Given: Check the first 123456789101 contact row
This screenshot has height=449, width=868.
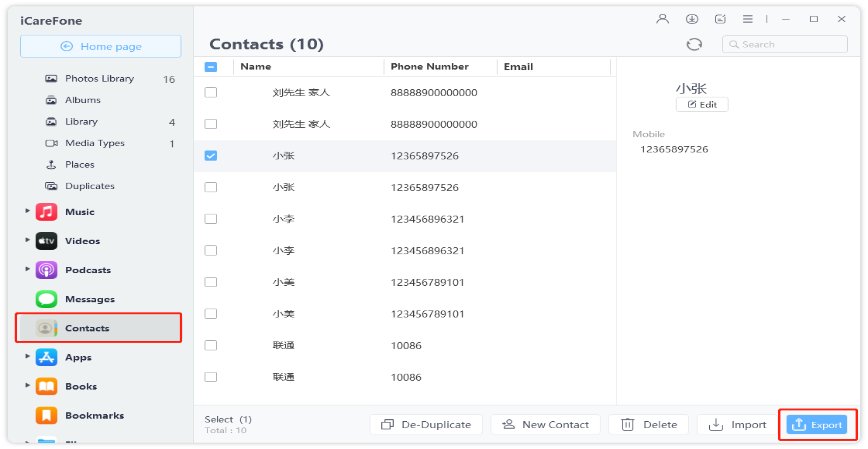Looking at the screenshot, I should (211, 282).
